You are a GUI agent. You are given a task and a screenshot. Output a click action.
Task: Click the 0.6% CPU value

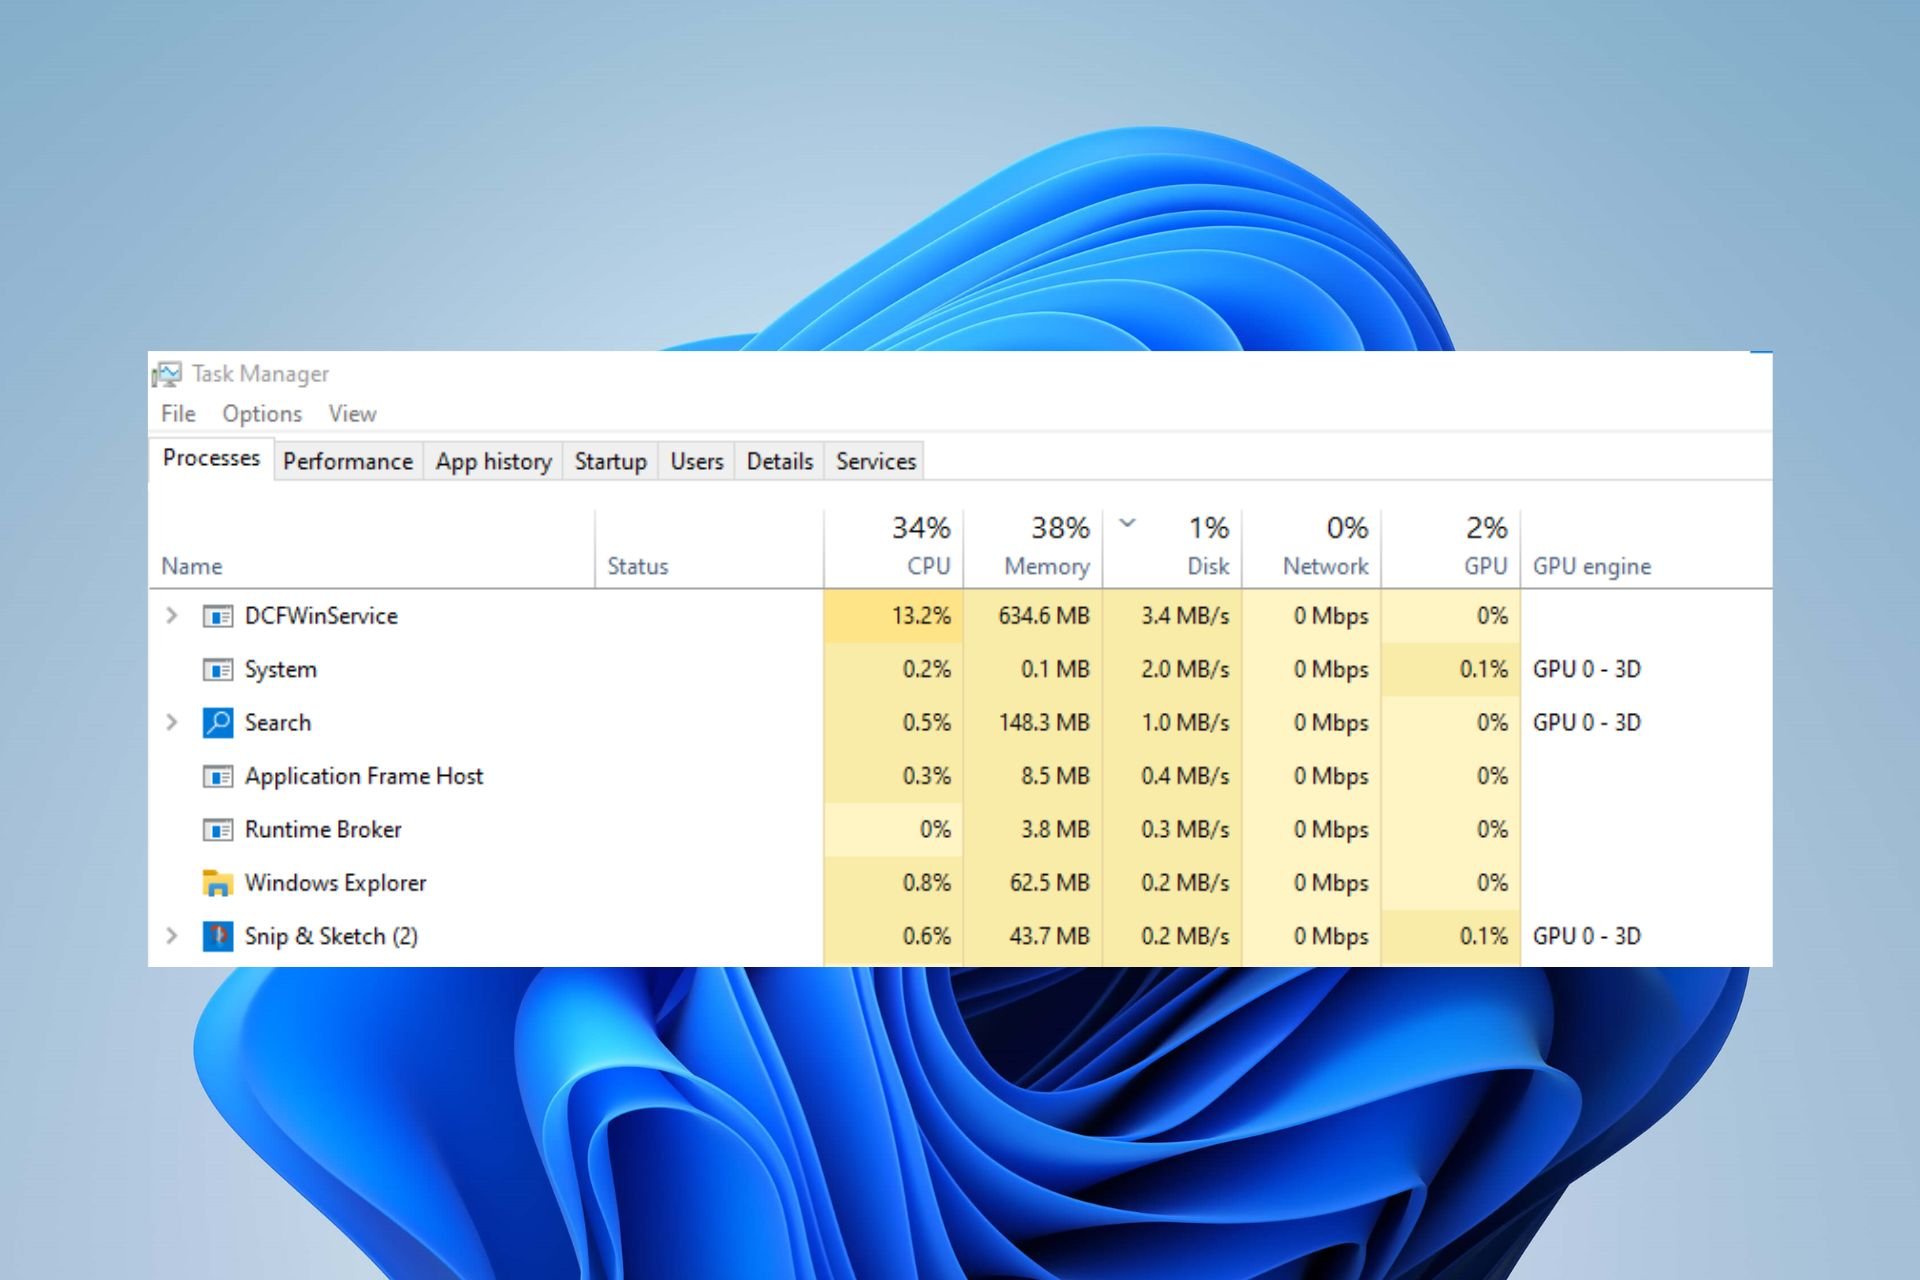pos(927,936)
